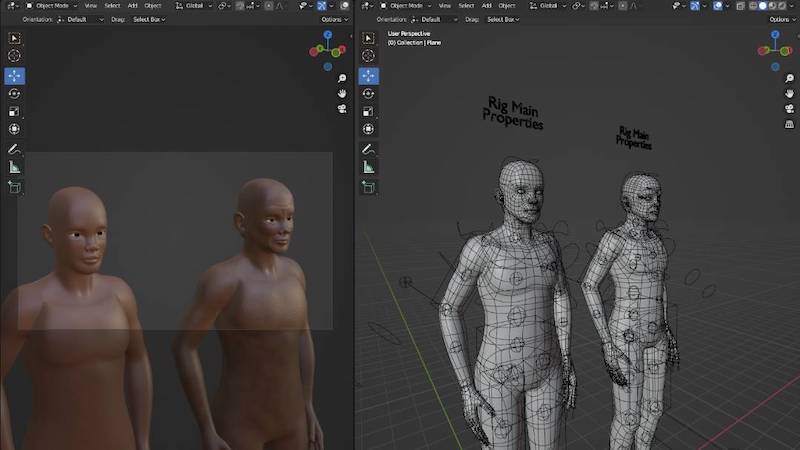The image size is (800, 450).
Task: Select Measure tool in right viewport
Action: click(368, 167)
